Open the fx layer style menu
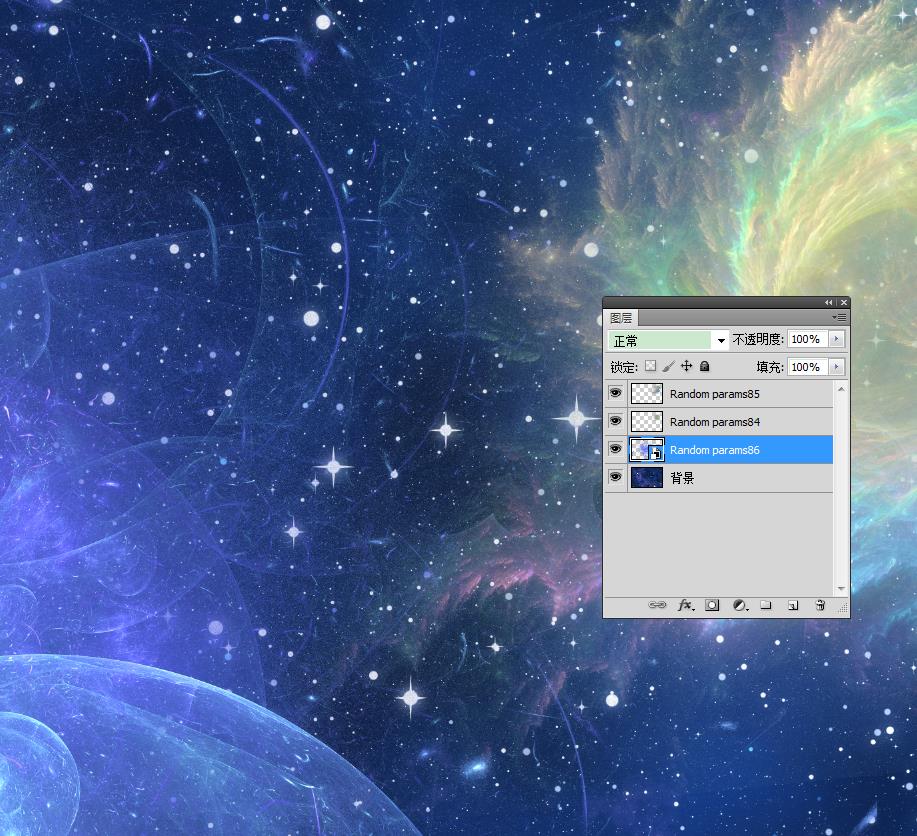The height and width of the screenshot is (836, 917). pyautogui.click(x=686, y=605)
